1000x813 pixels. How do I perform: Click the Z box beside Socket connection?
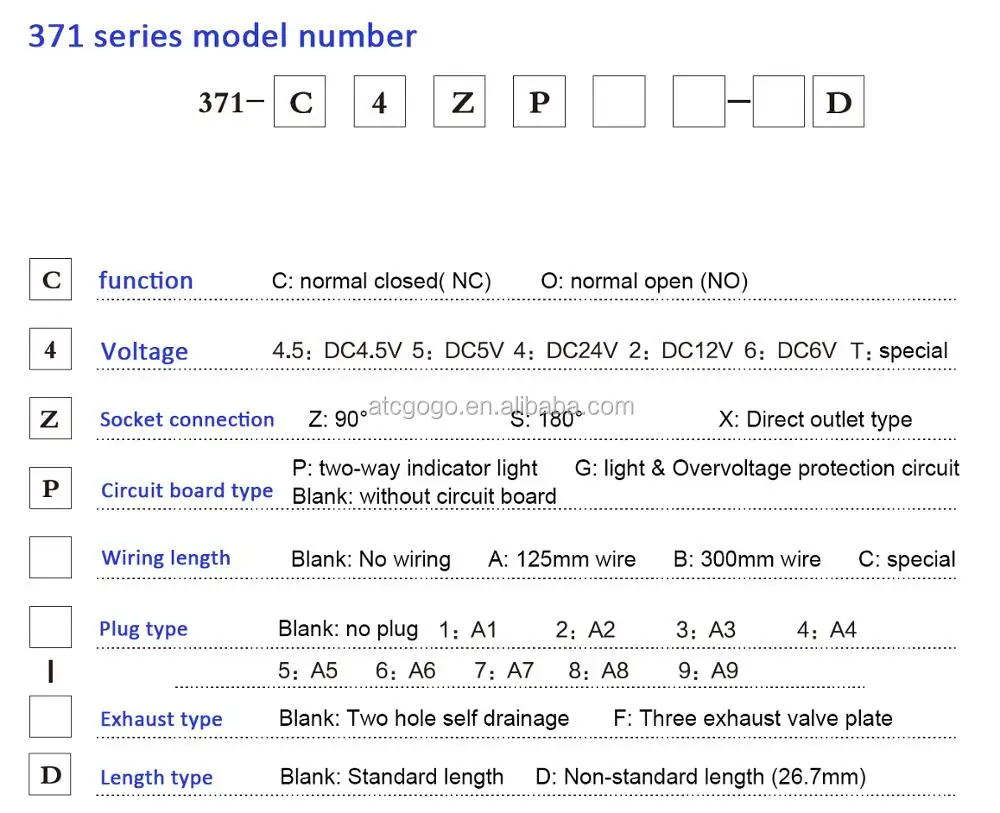(x=50, y=419)
